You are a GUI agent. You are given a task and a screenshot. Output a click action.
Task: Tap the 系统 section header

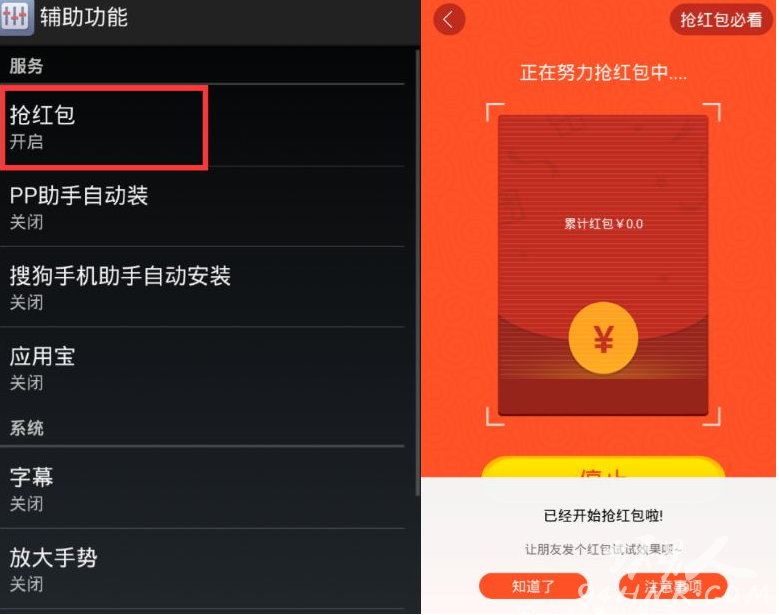point(26,428)
